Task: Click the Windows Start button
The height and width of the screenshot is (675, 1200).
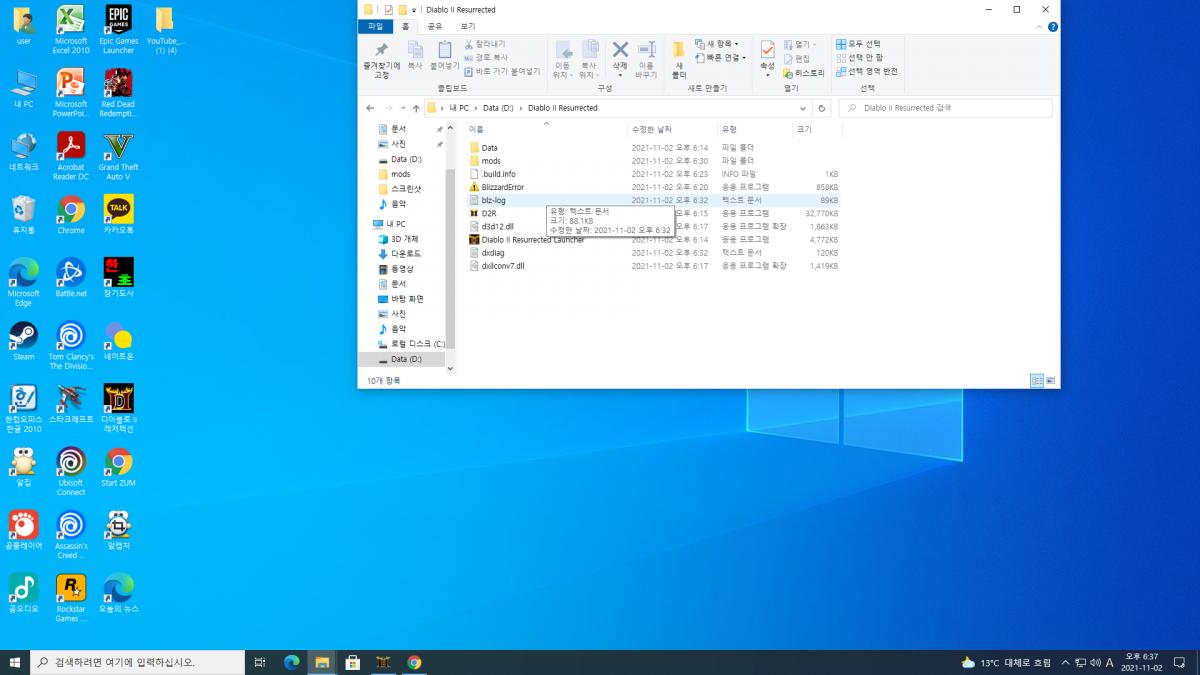Action: [x=15, y=662]
